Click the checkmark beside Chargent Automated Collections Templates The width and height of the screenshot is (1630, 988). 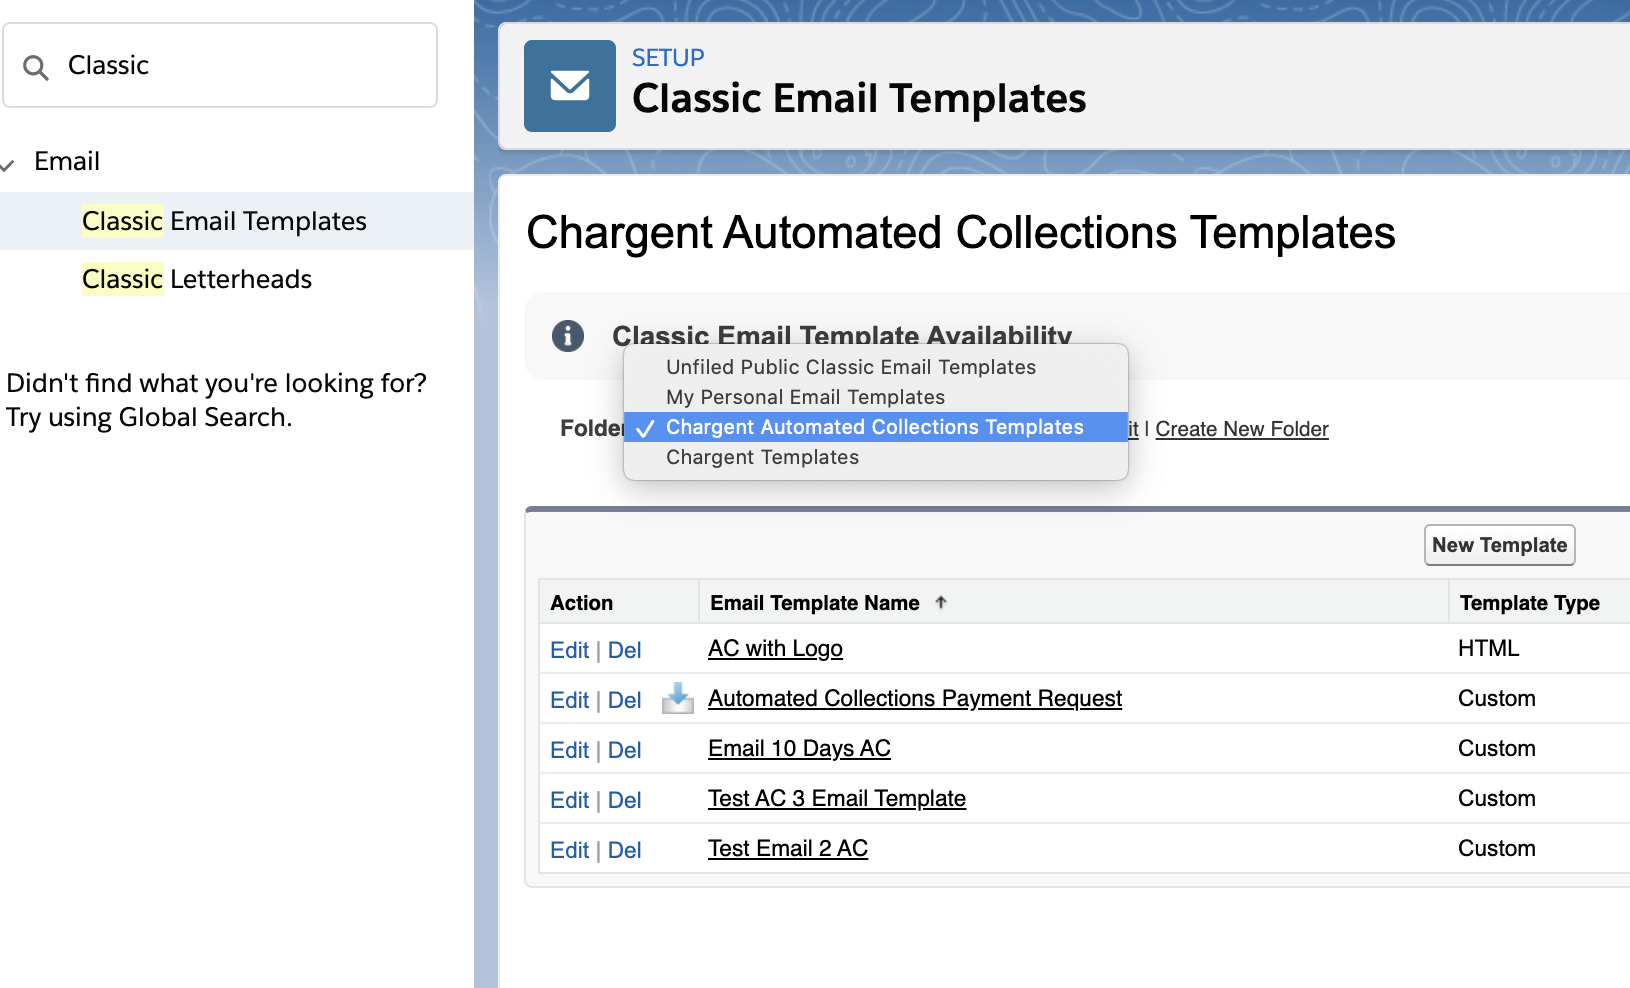point(645,427)
